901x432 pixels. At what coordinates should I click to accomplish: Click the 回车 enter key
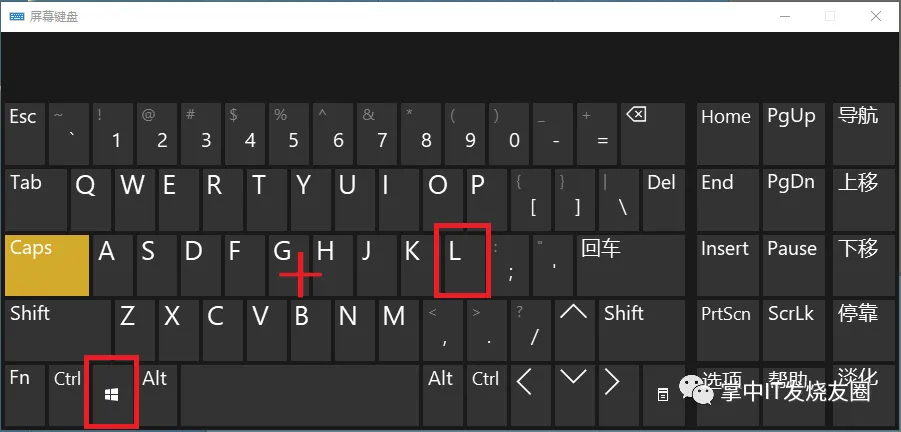631,265
